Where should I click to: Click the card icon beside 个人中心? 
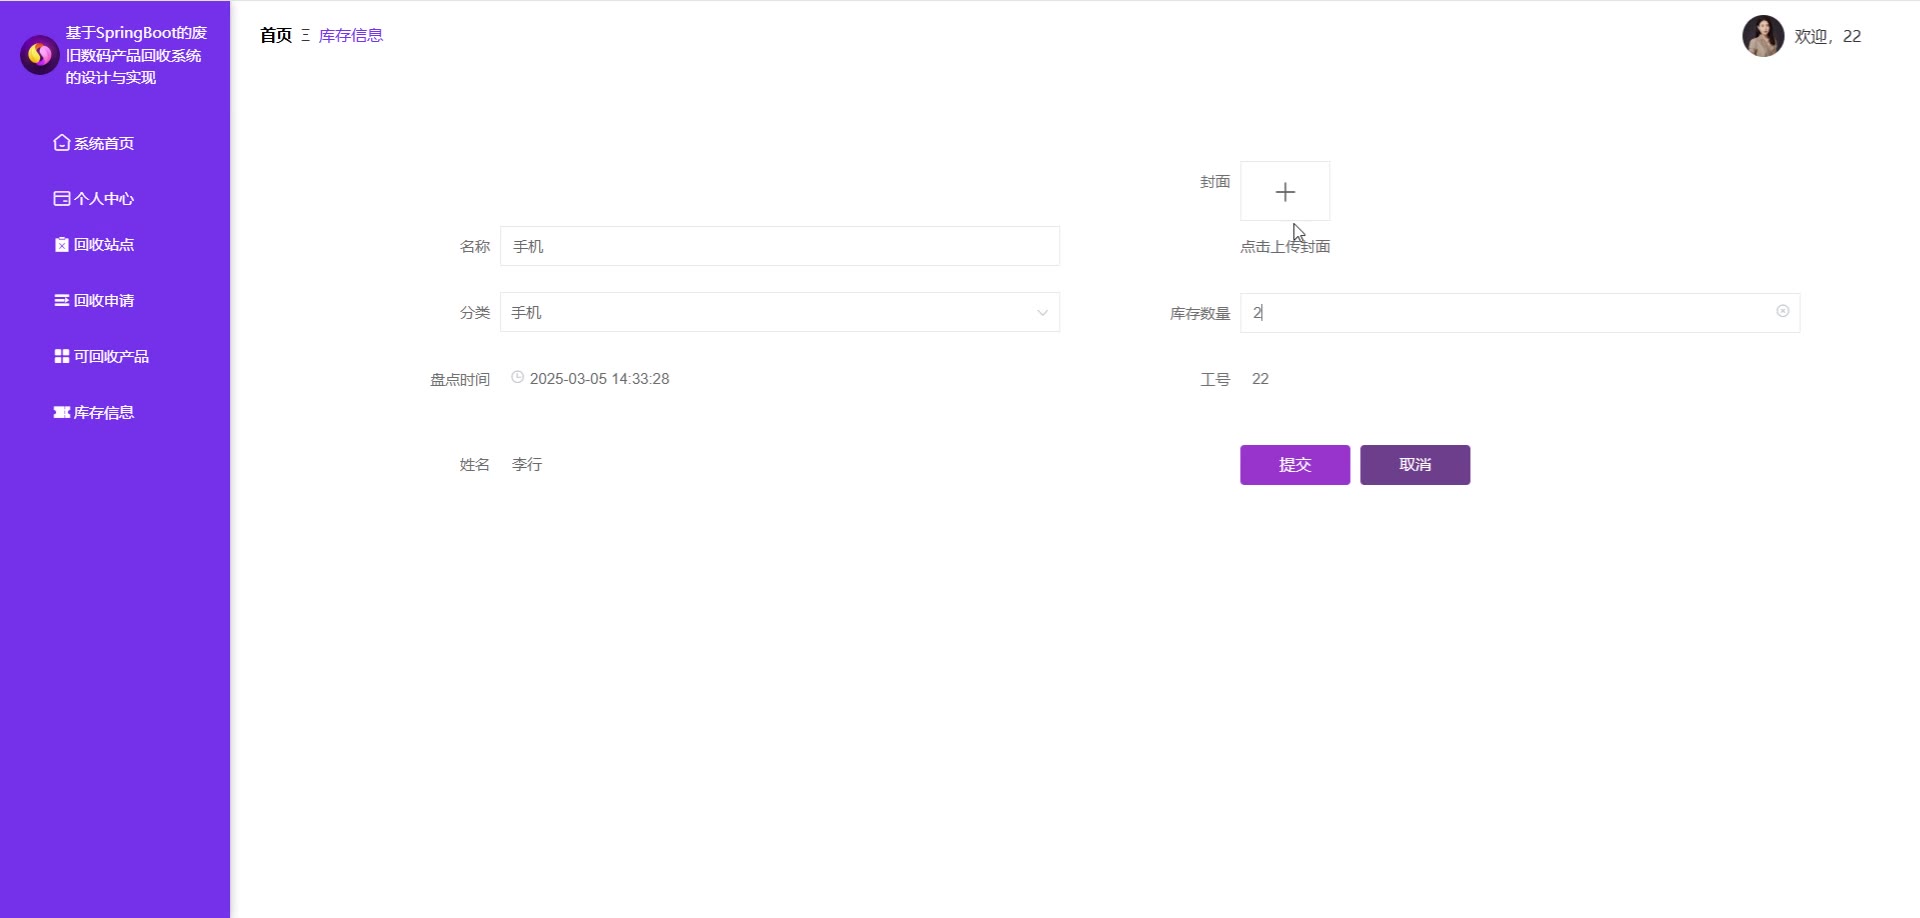click(62, 198)
